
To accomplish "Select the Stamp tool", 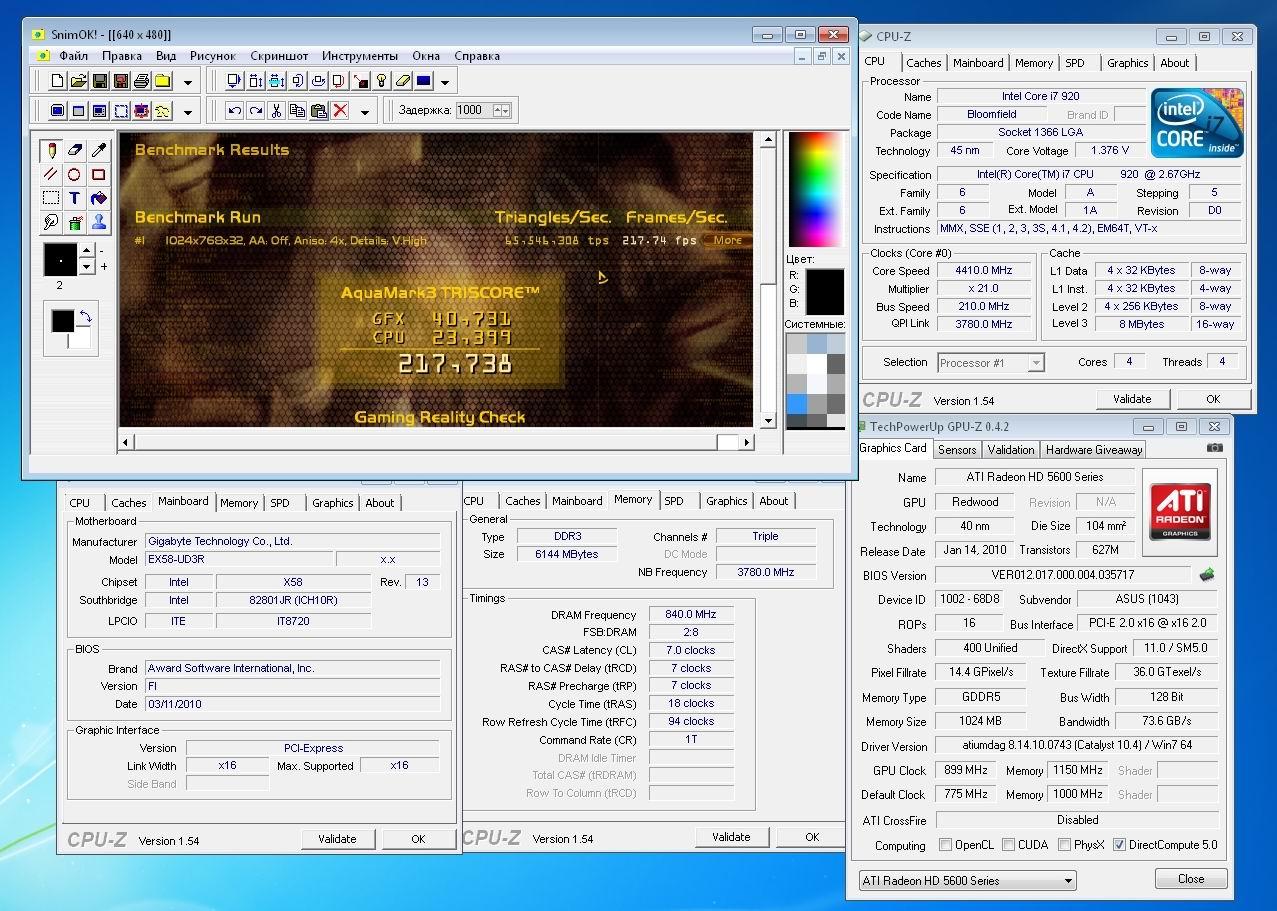I will (x=98, y=222).
